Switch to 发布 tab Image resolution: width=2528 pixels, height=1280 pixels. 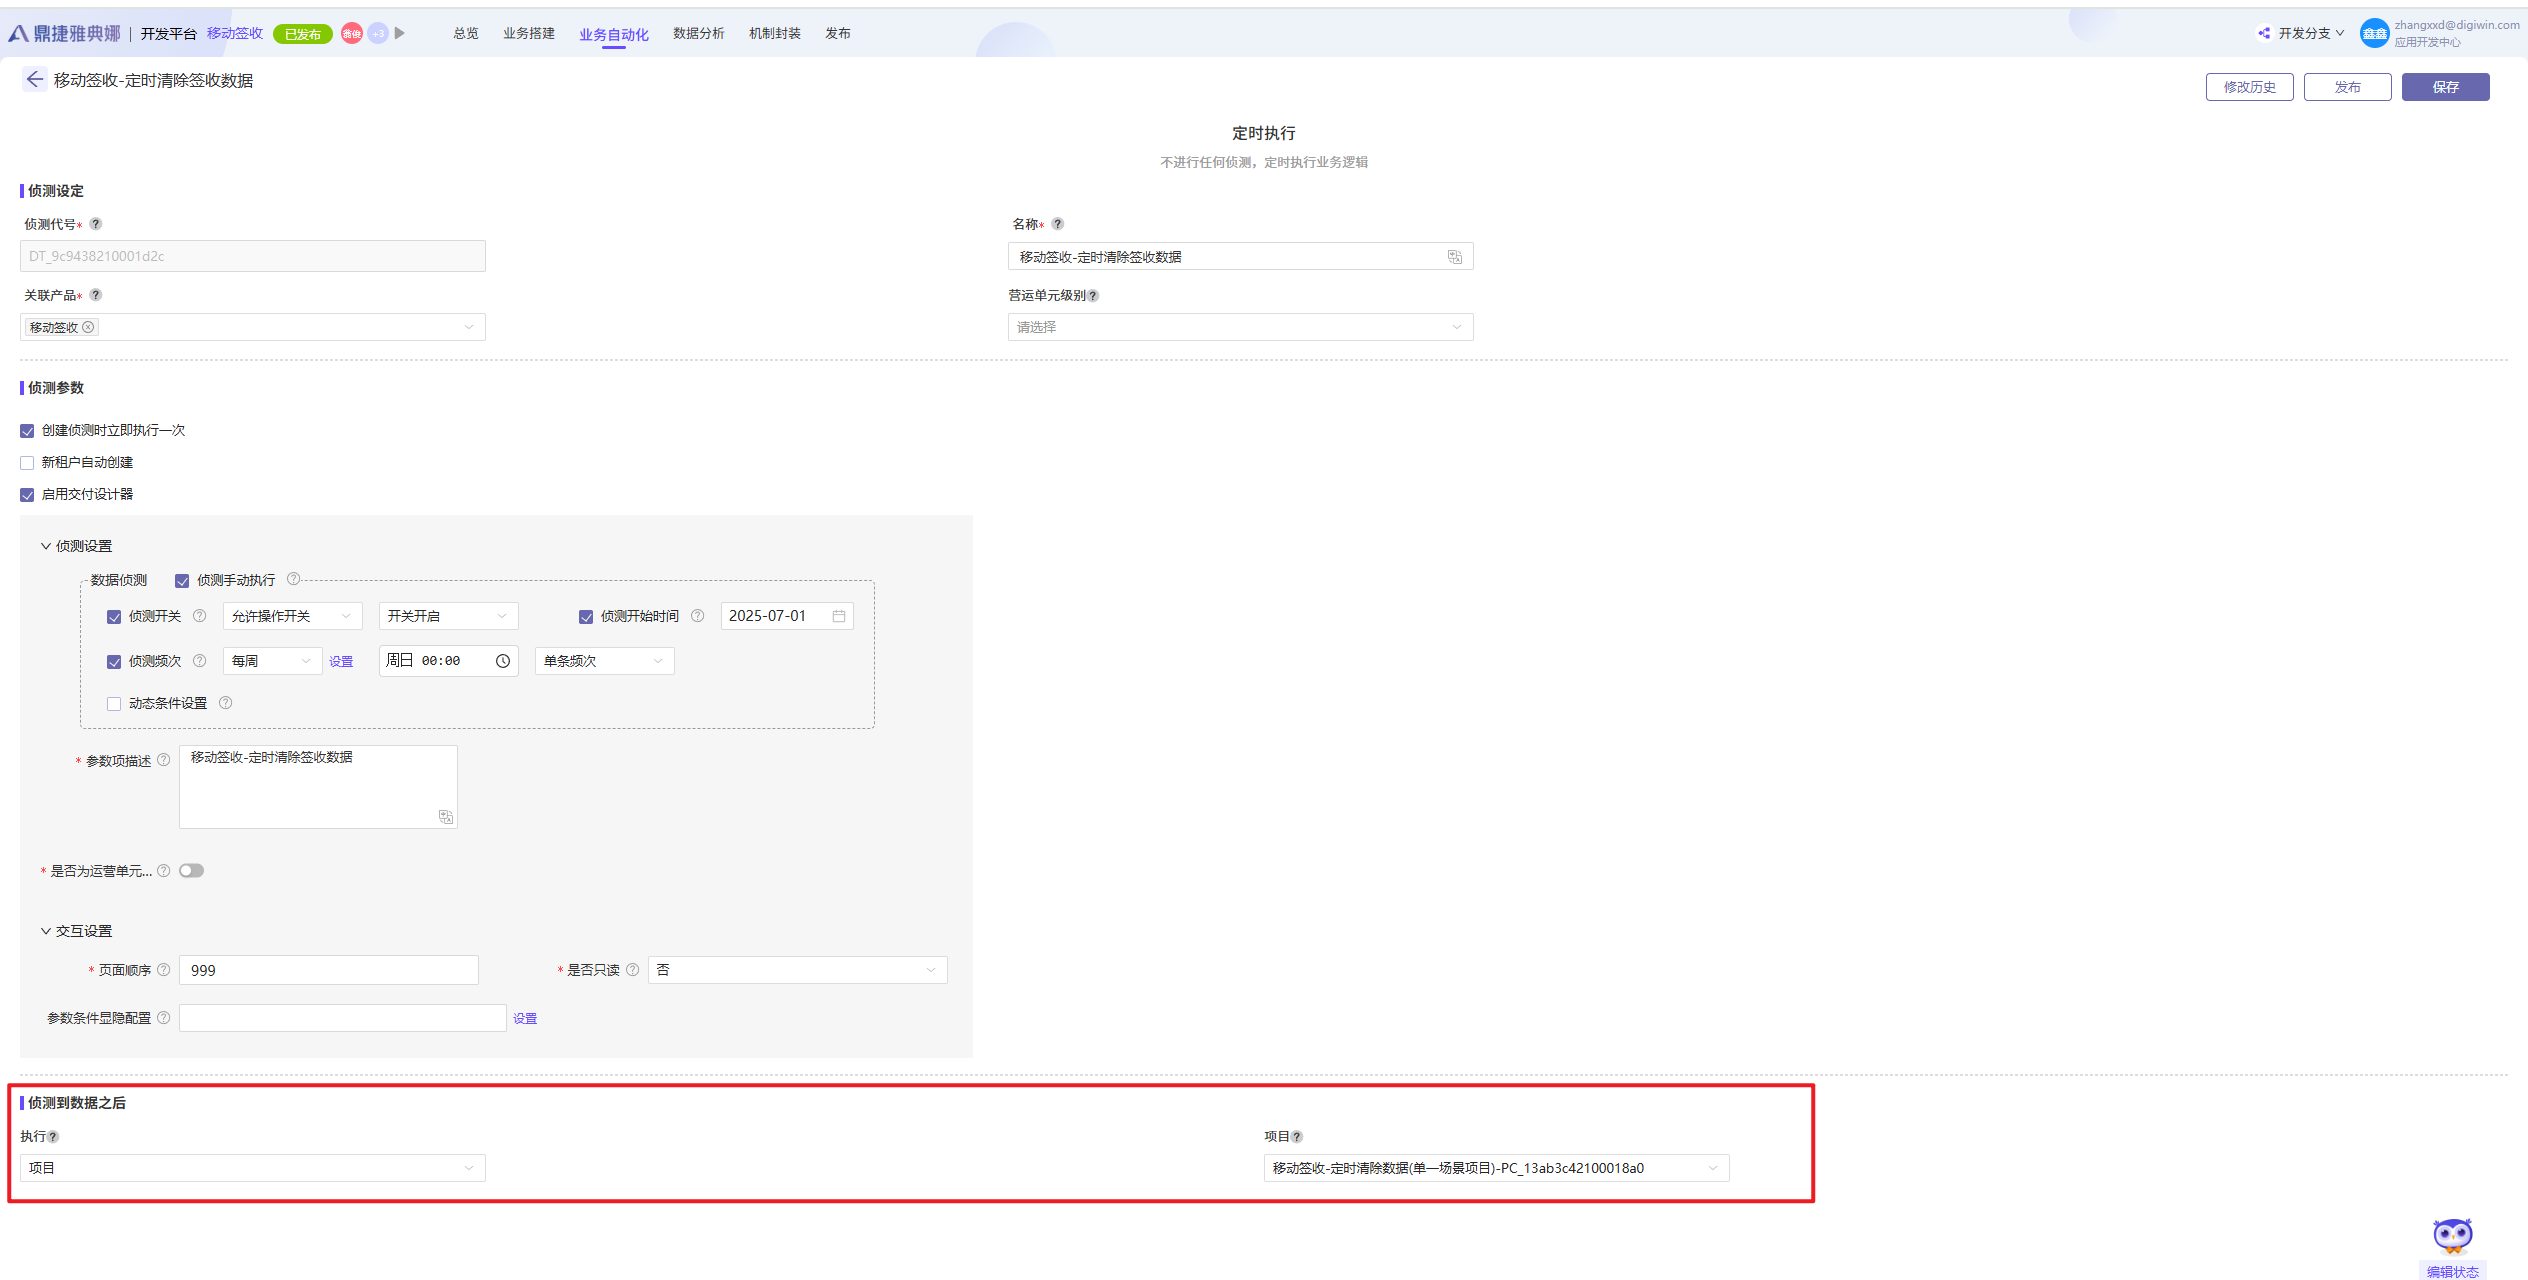point(838,33)
